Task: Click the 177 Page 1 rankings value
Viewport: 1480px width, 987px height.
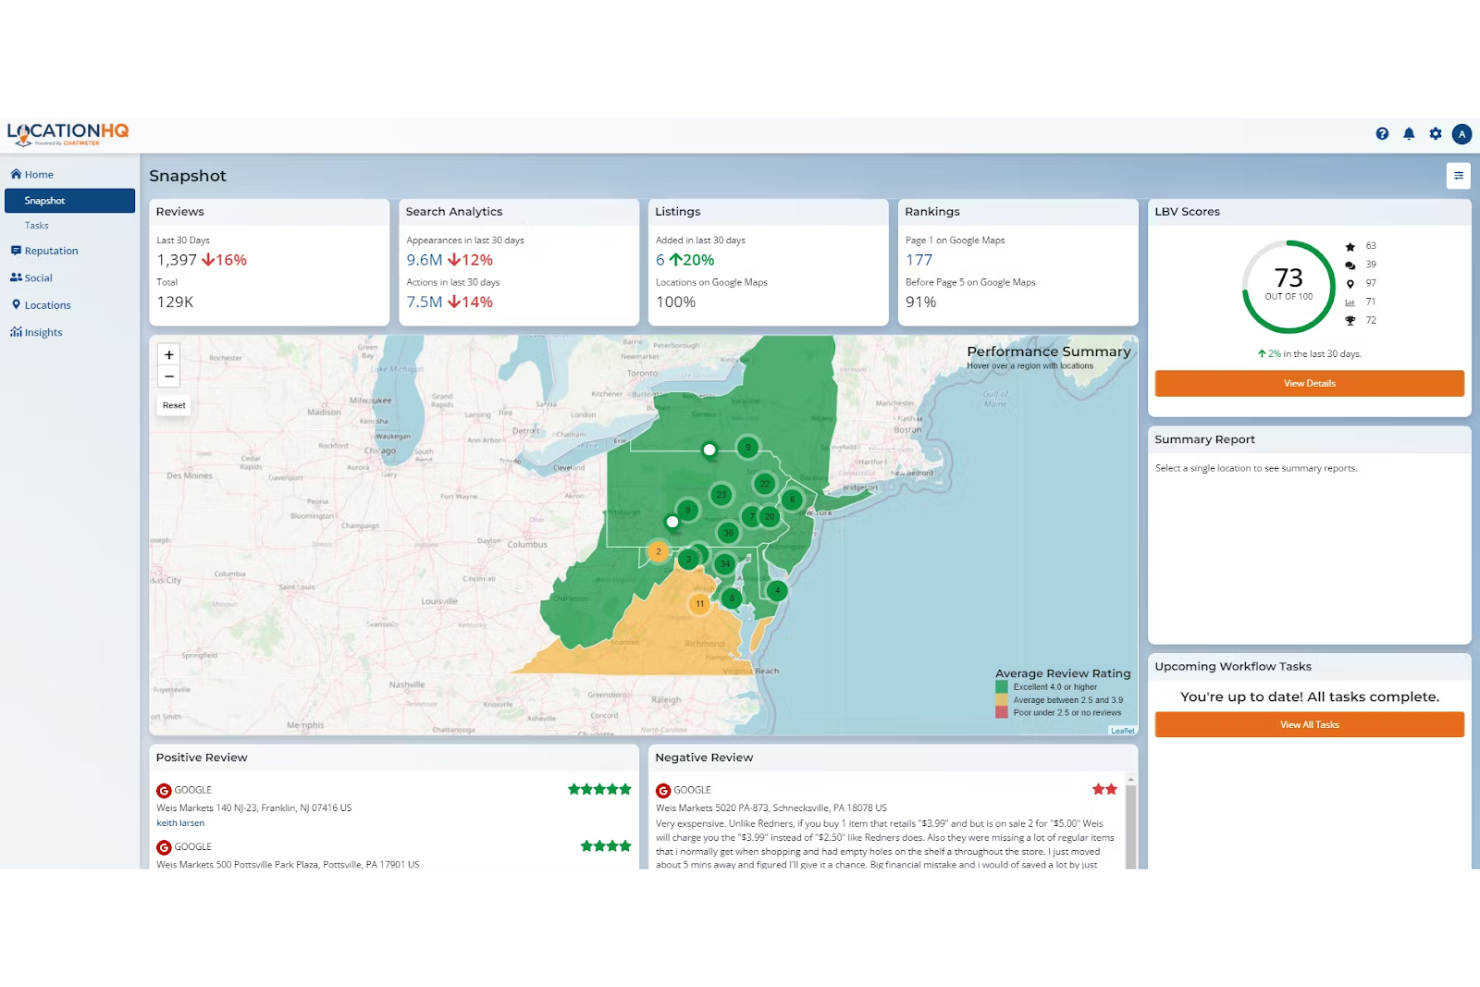Action: (919, 260)
